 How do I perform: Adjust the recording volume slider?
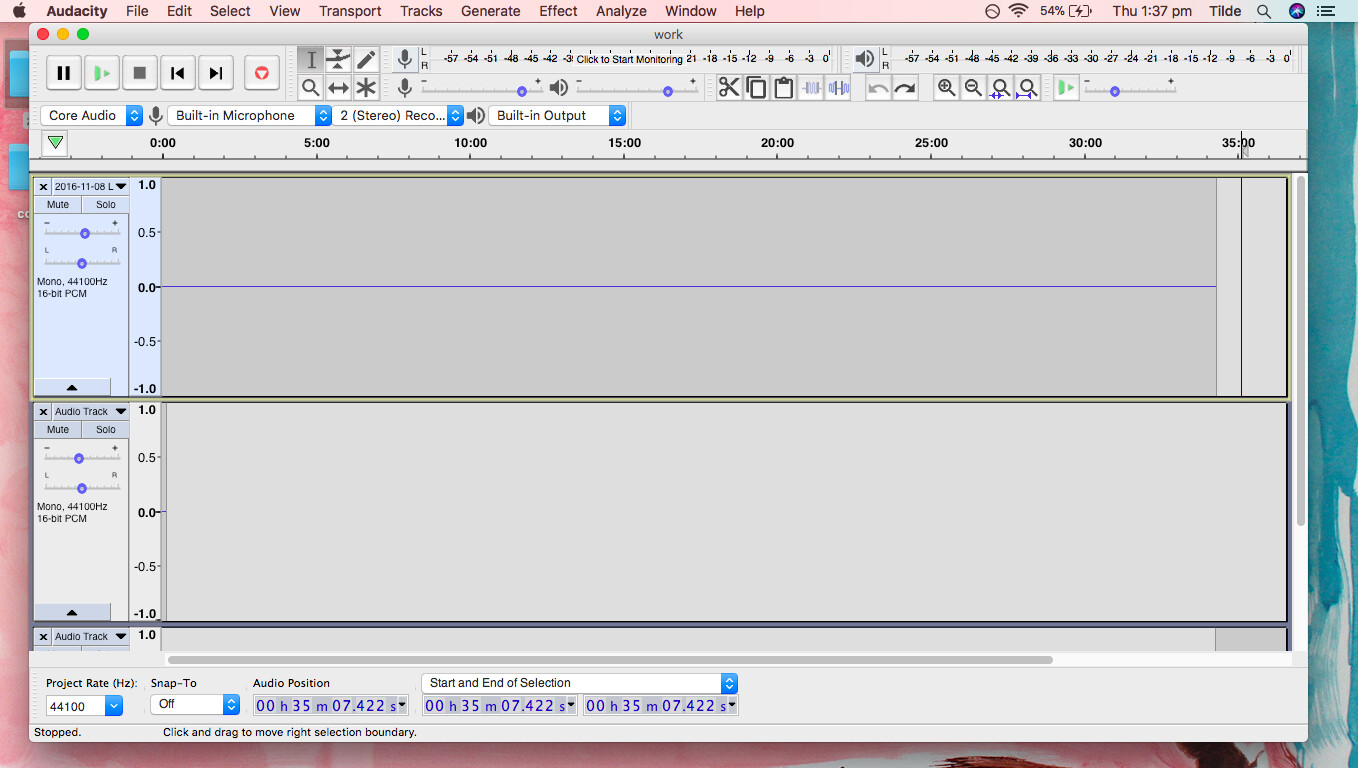pyautogui.click(x=482, y=89)
